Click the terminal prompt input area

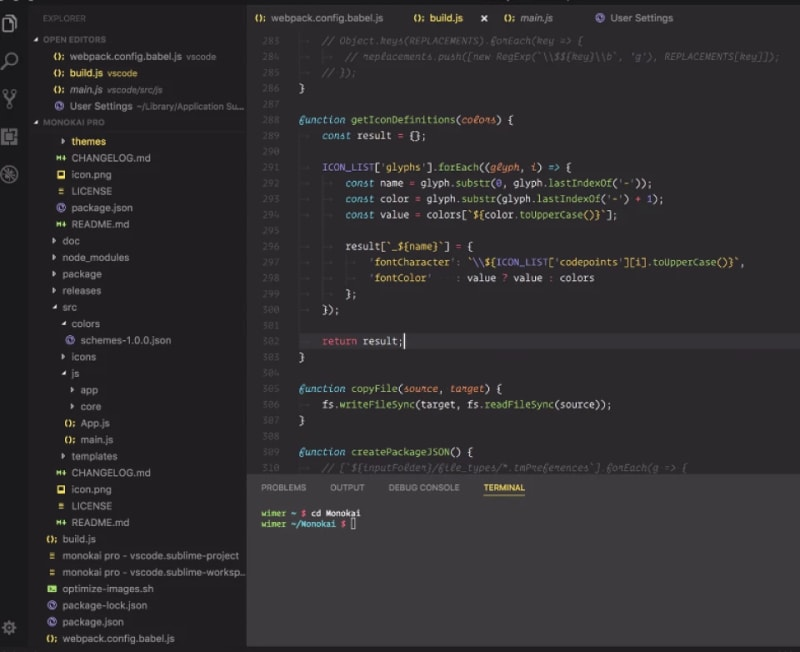click(x=353, y=523)
